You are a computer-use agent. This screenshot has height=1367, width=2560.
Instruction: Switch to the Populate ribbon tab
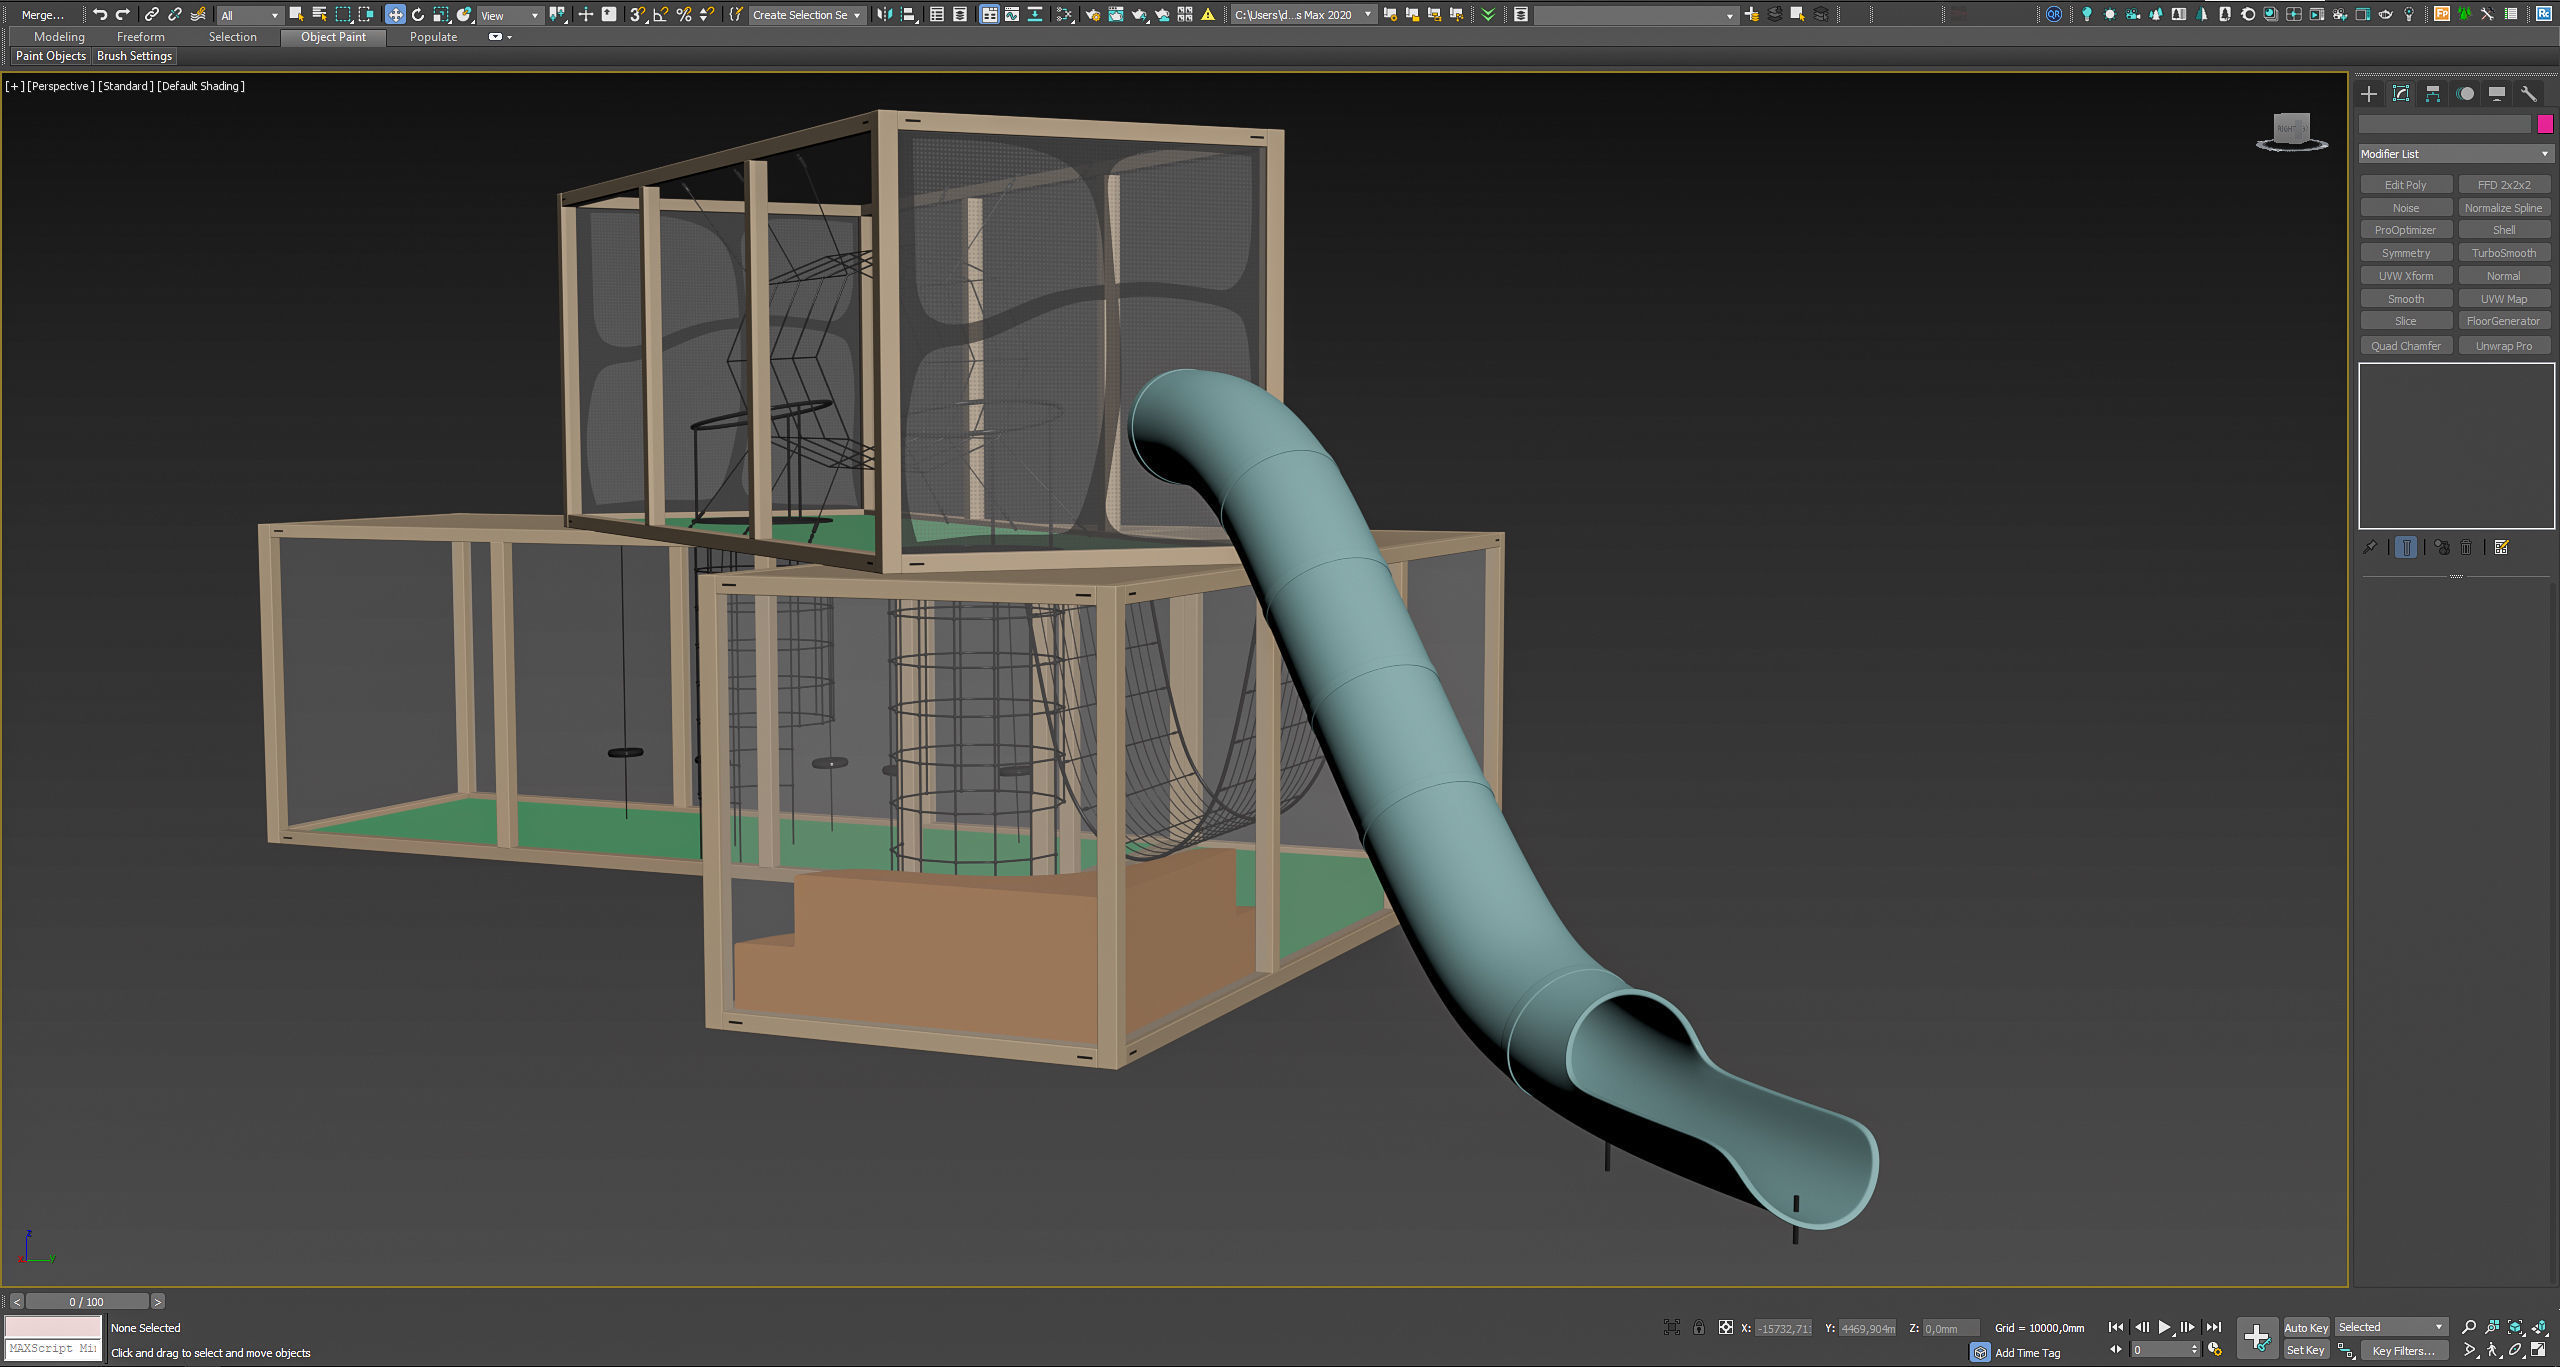433,37
